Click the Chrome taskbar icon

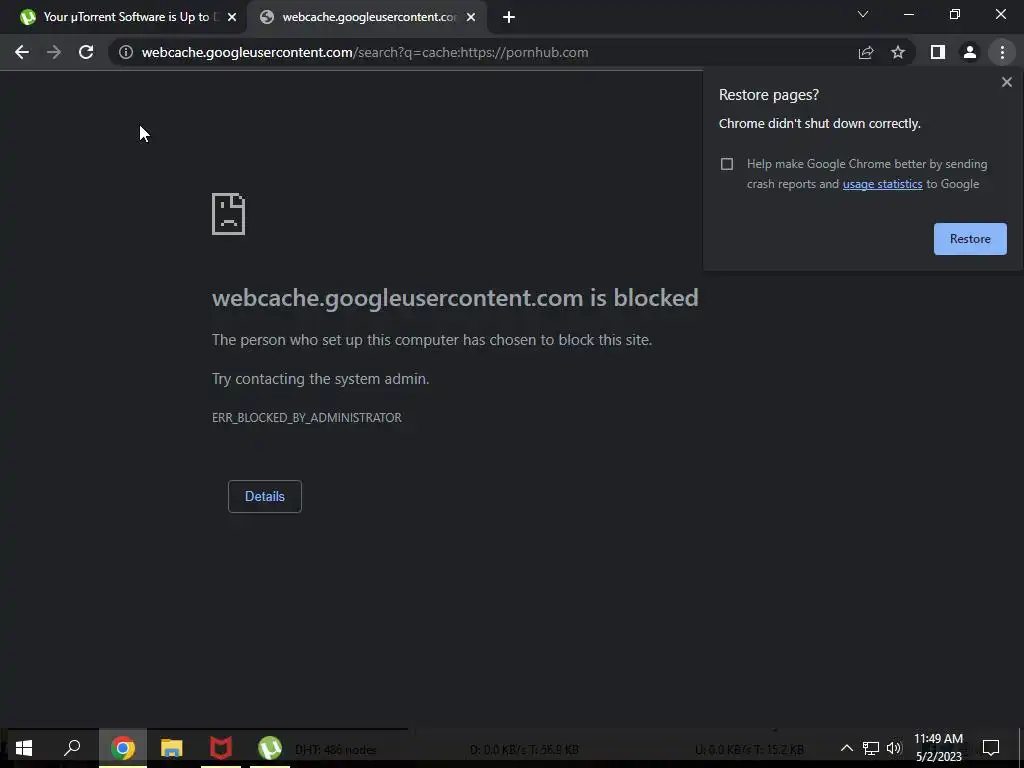point(123,748)
